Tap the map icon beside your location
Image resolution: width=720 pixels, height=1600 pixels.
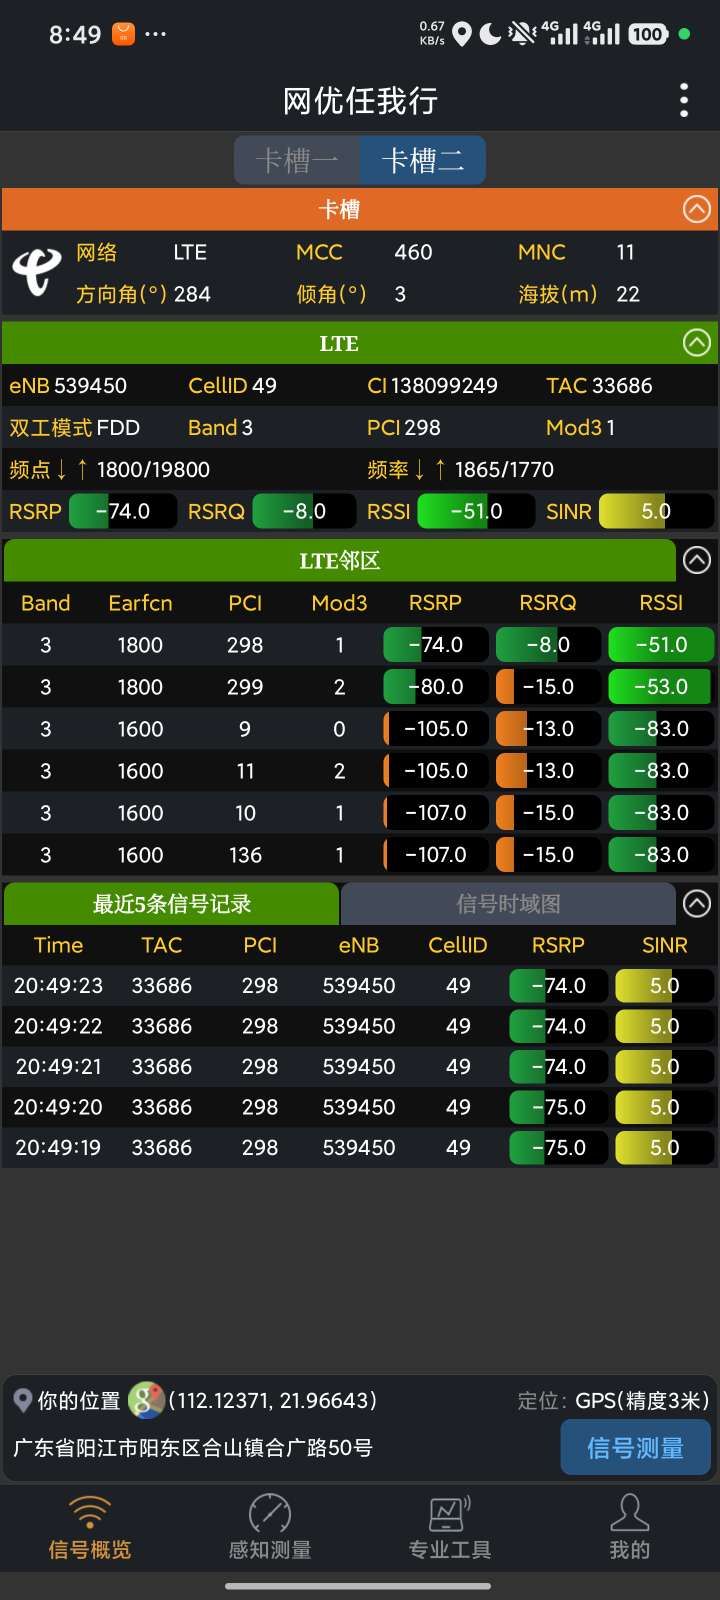click(x=146, y=1400)
